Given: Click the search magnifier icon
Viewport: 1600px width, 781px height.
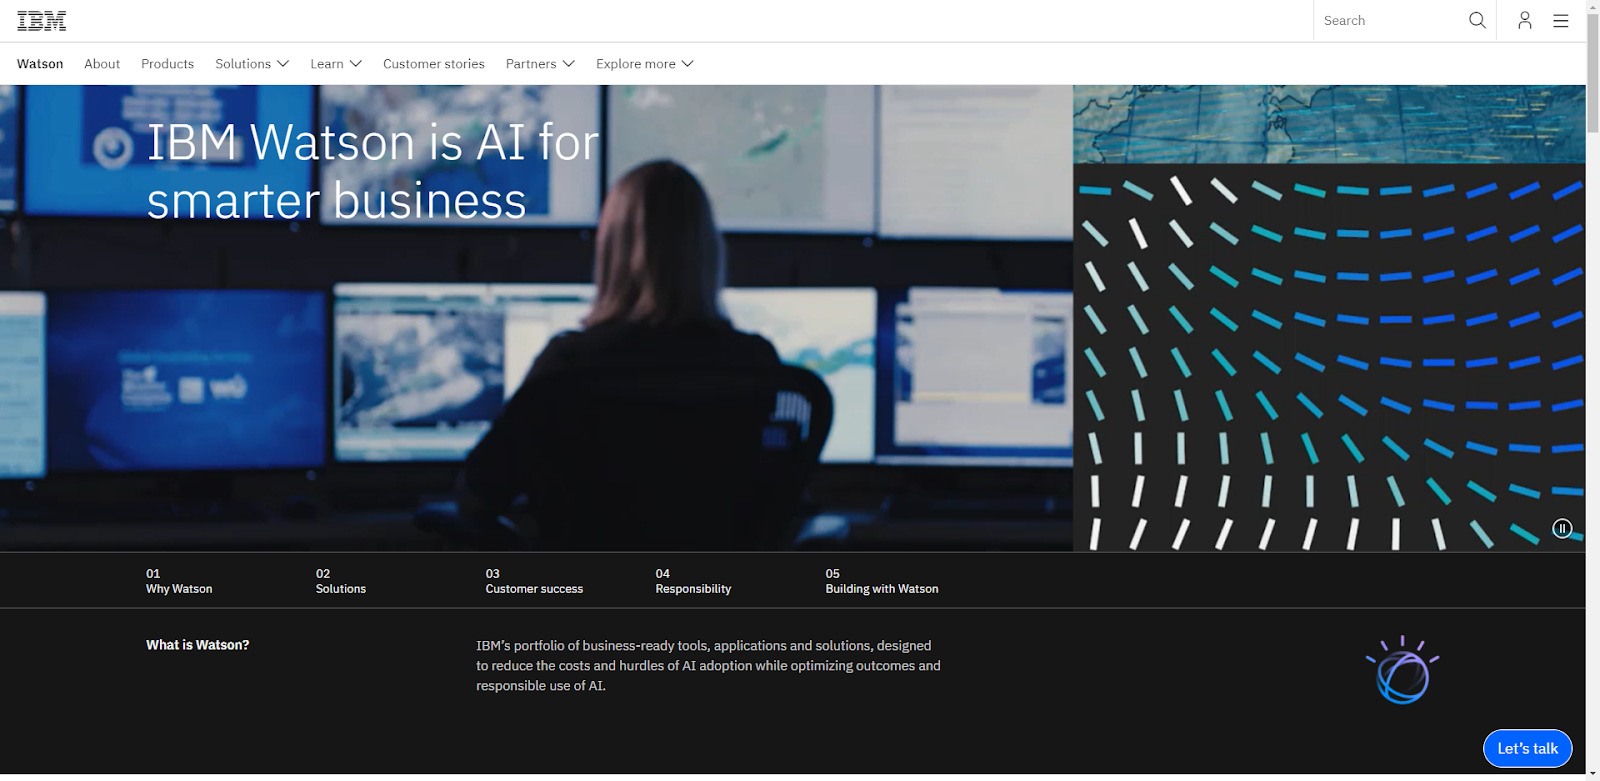Looking at the screenshot, I should 1477,20.
